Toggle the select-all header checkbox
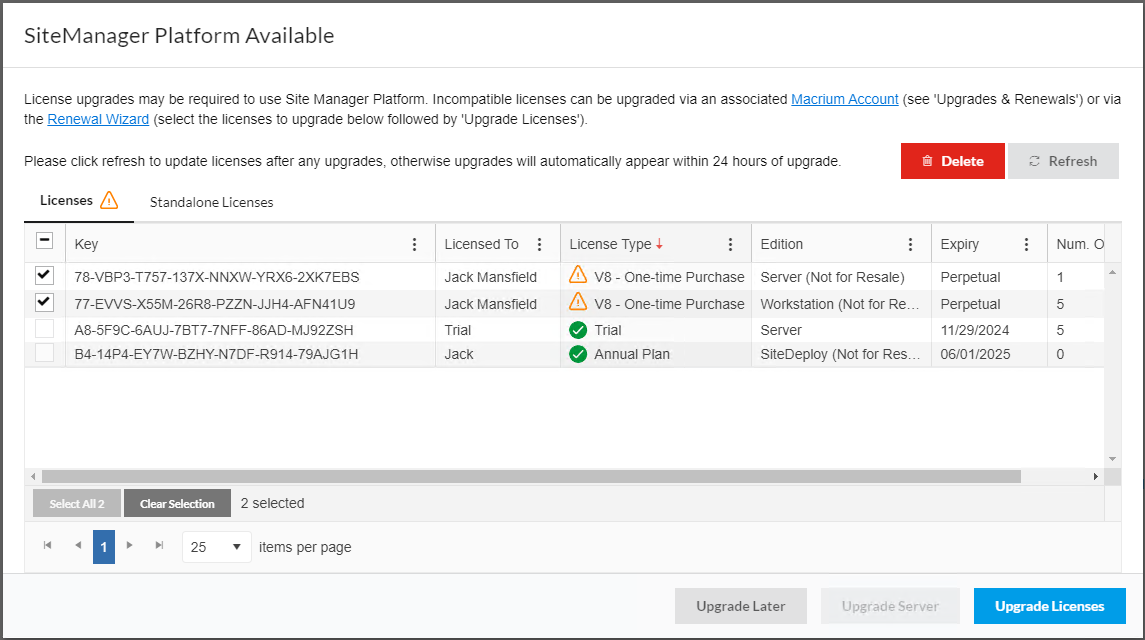1145x640 pixels. (x=43, y=240)
